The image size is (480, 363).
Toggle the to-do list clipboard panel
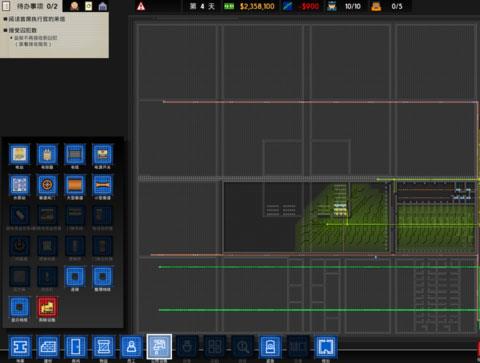point(6,6)
